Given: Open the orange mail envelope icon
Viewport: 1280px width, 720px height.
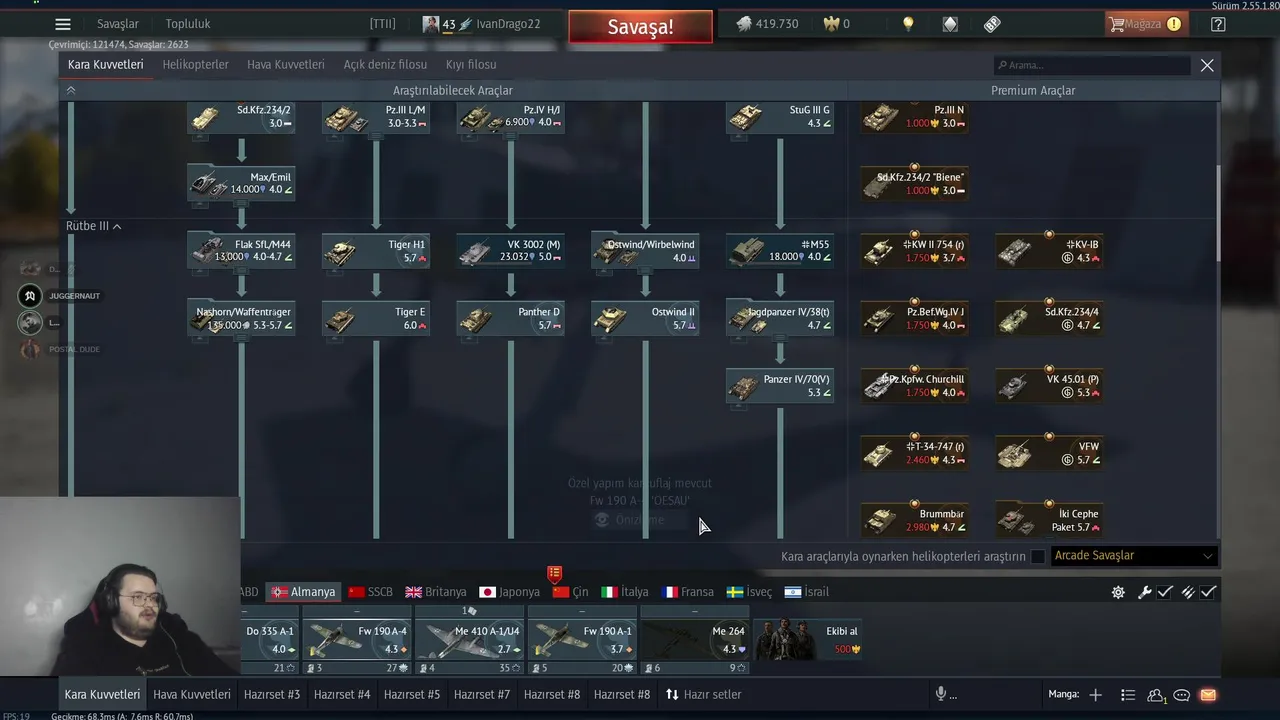Looking at the screenshot, I should [1208, 695].
